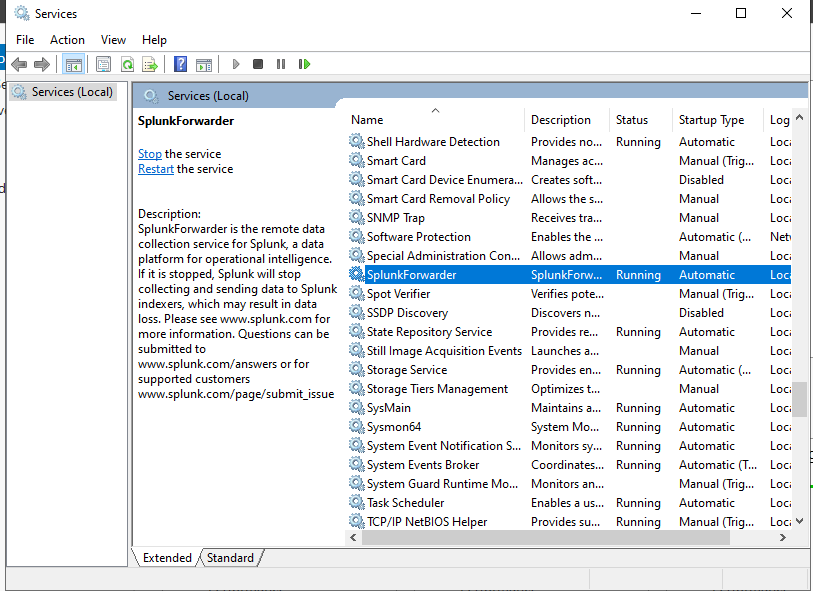Select the gear icon beside System Events Broker
The width and height of the screenshot is (813, 591).
[x=356, y=464]
